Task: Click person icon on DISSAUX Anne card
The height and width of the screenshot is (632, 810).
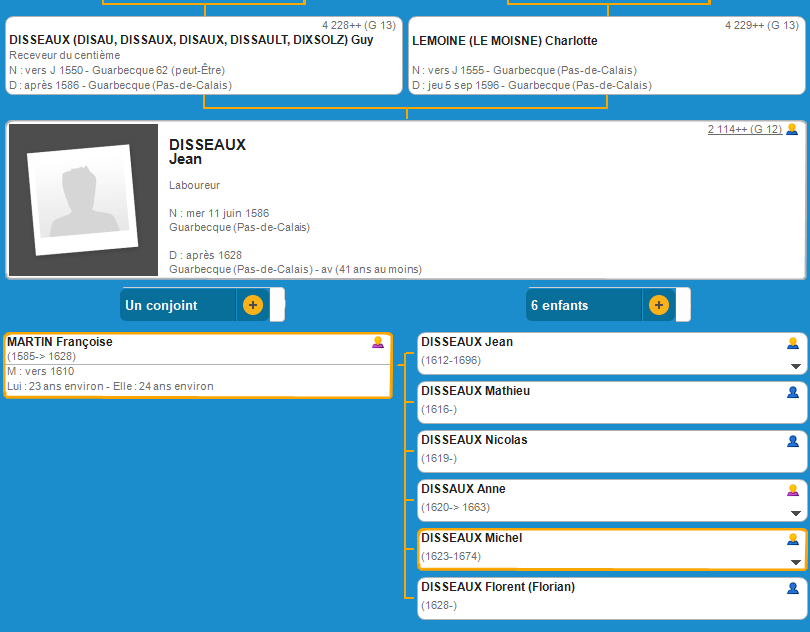Action: [x=793, y=490]
